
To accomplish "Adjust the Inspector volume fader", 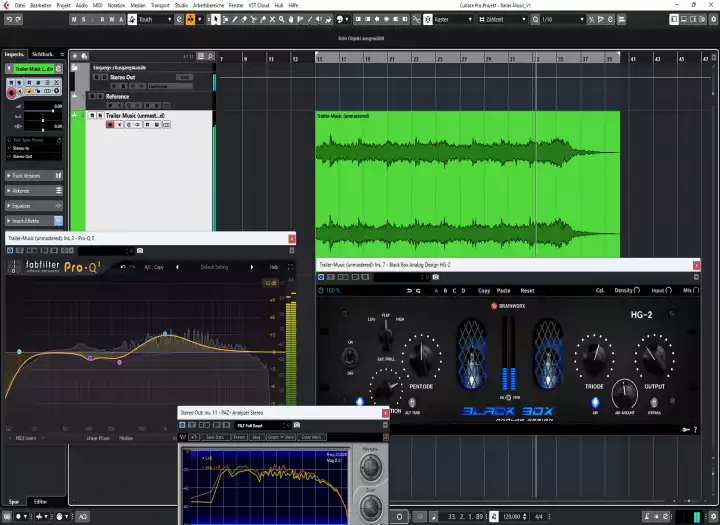I will 53,111.
